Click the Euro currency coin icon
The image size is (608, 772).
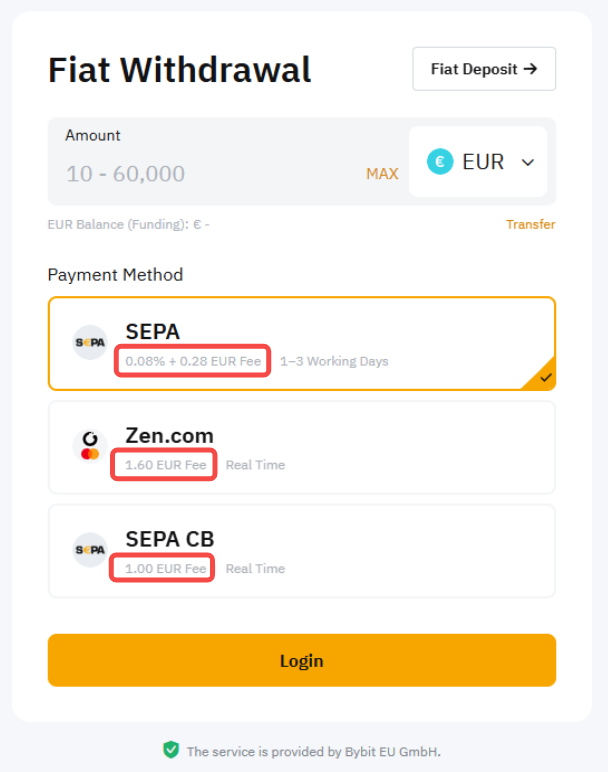440,162
